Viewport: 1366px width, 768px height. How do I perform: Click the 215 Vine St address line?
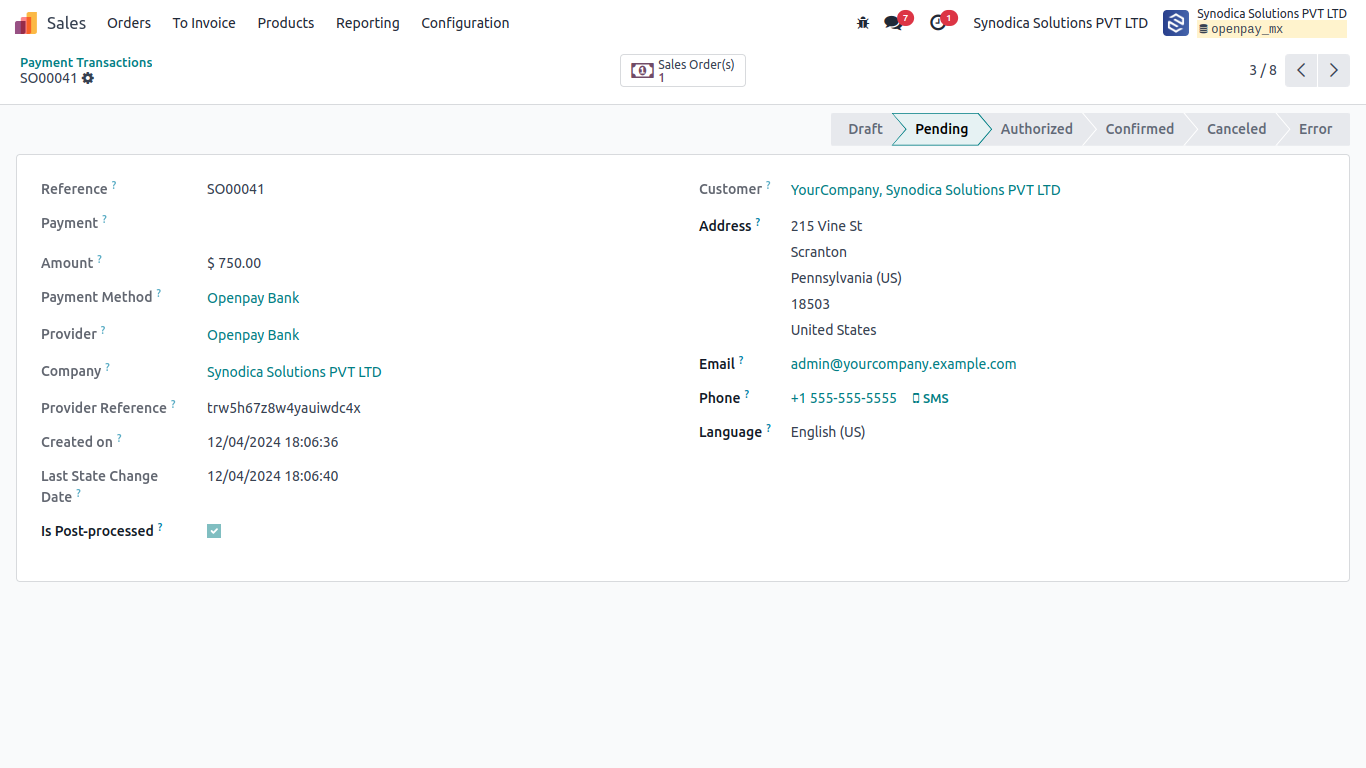click(827, 226)
